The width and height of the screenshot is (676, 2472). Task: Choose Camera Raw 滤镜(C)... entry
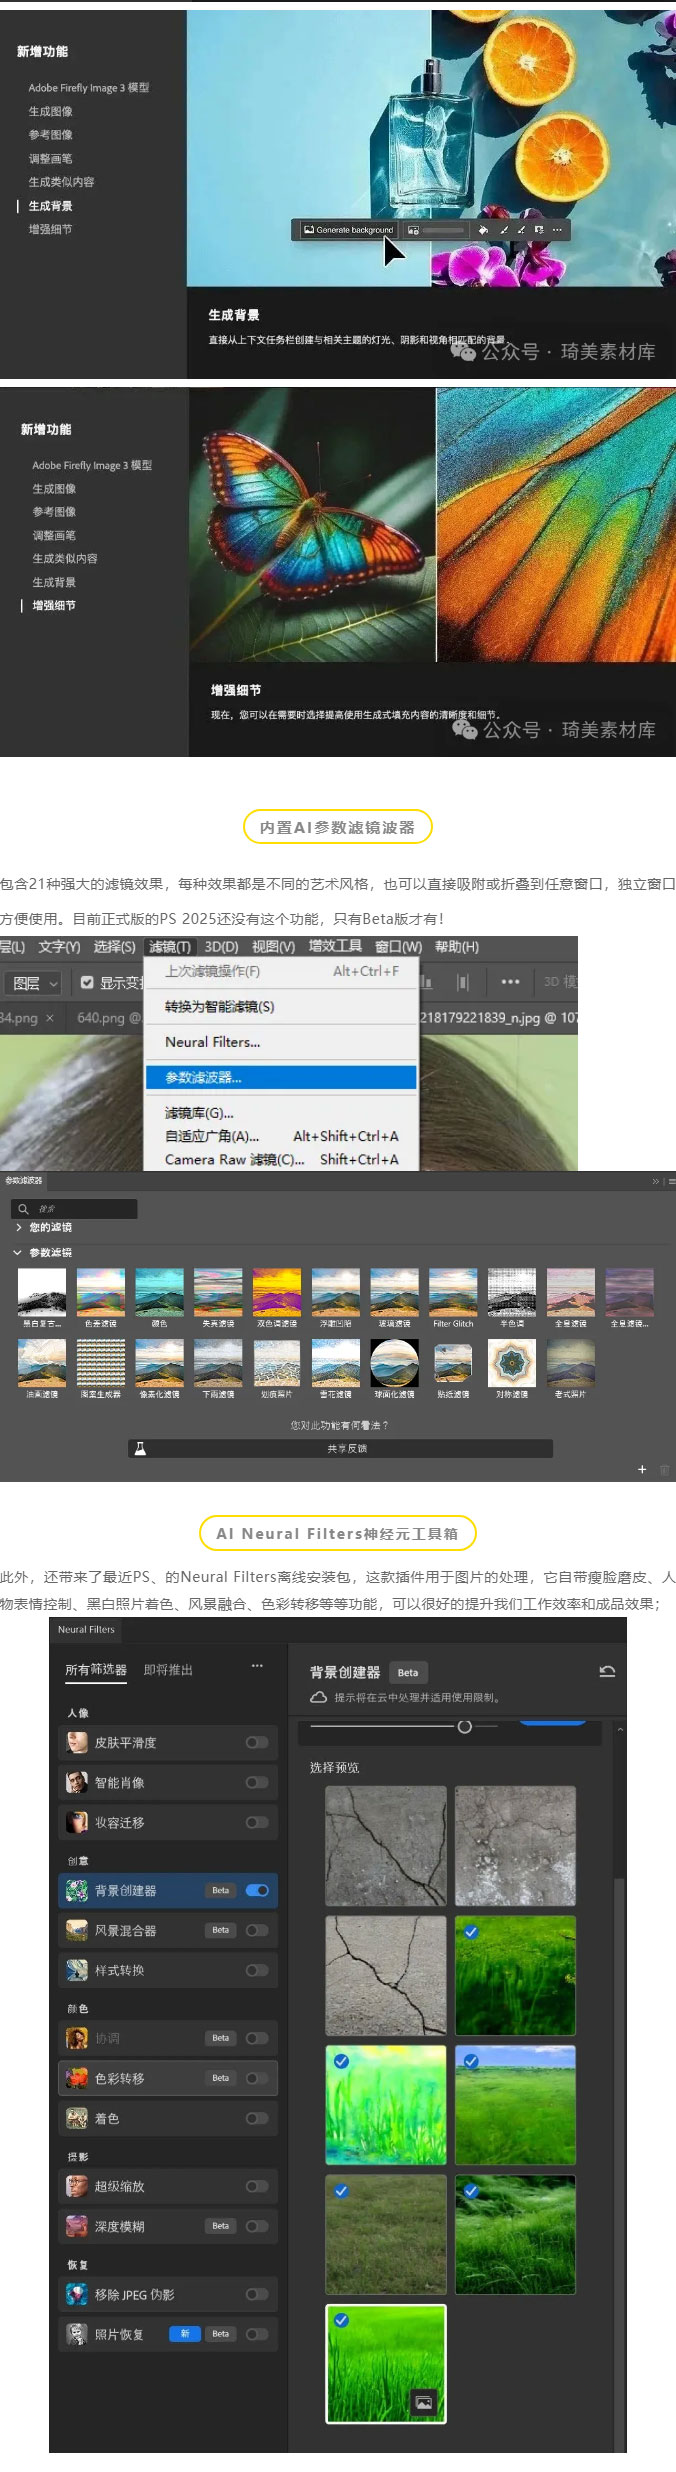[281, 1160]
